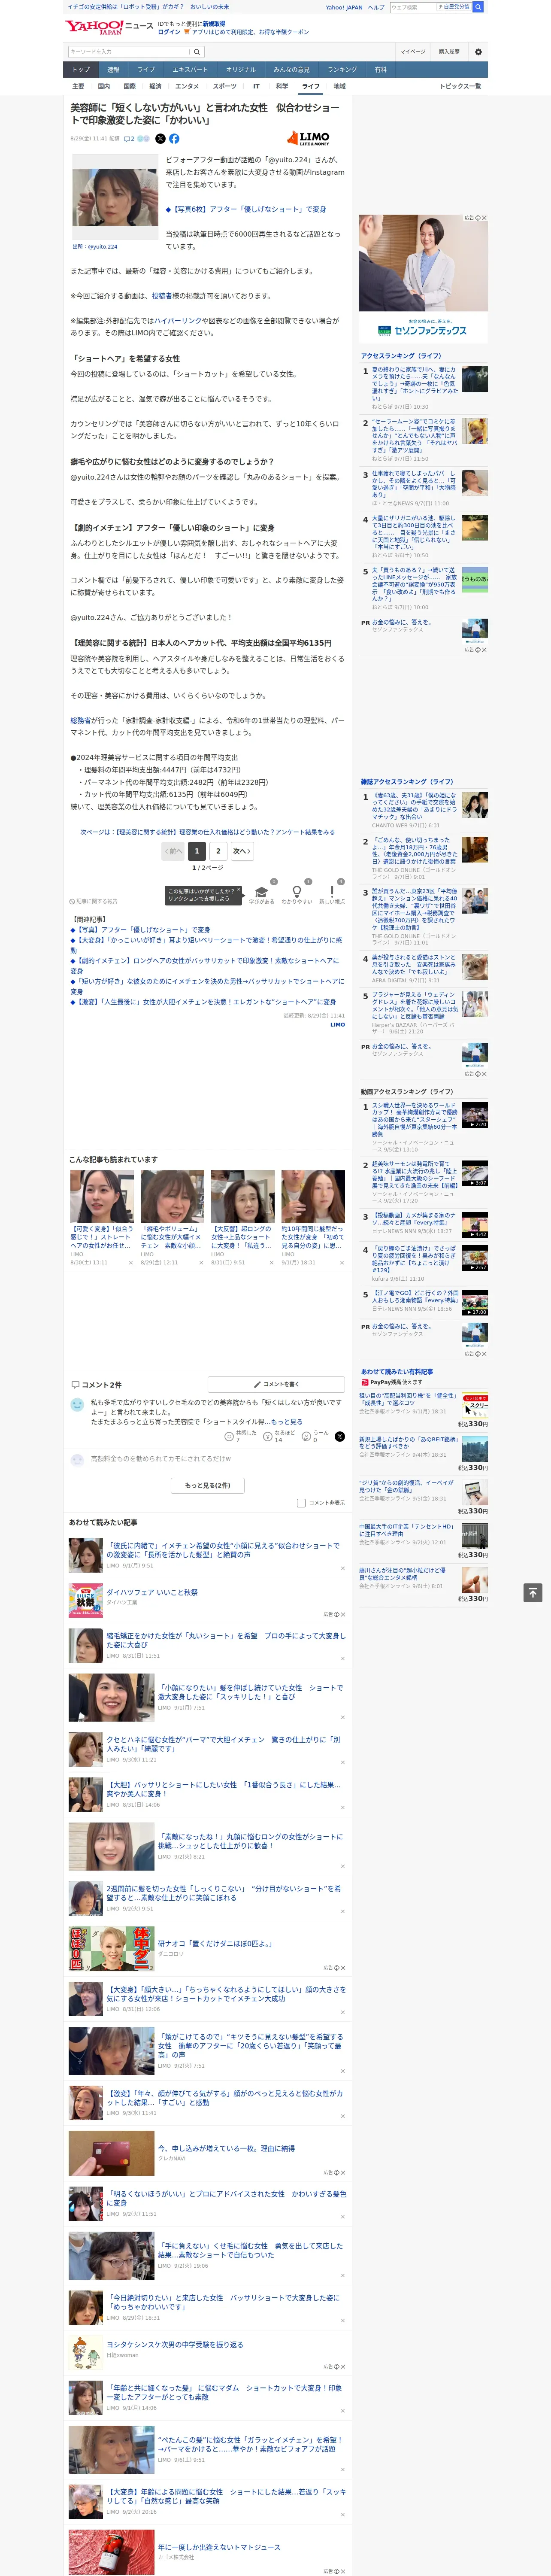
Task: Click the blue web search magnifier button
Action: [x=478, y=7]
